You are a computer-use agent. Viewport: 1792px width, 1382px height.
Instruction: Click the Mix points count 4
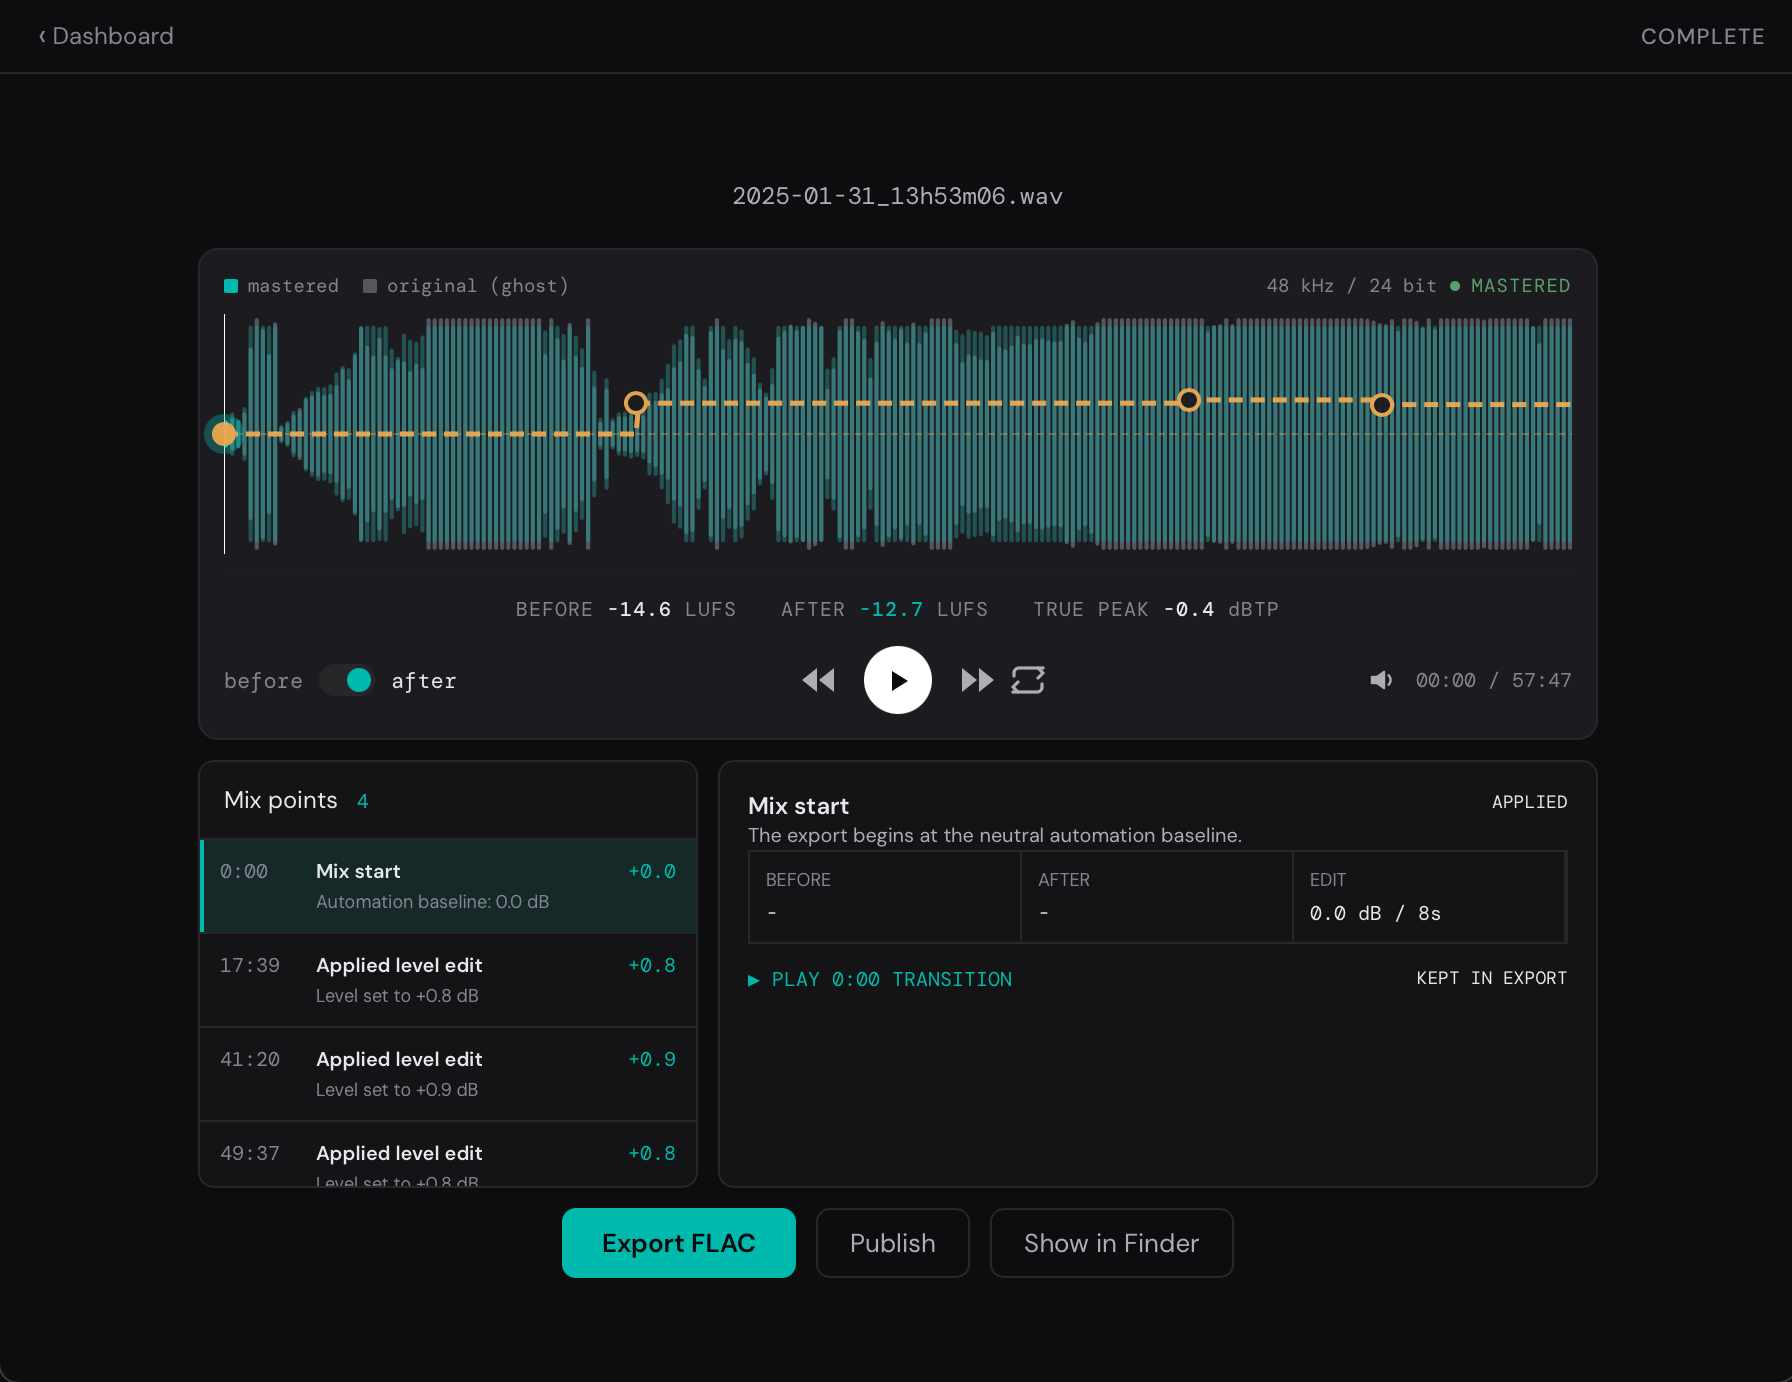362,801
